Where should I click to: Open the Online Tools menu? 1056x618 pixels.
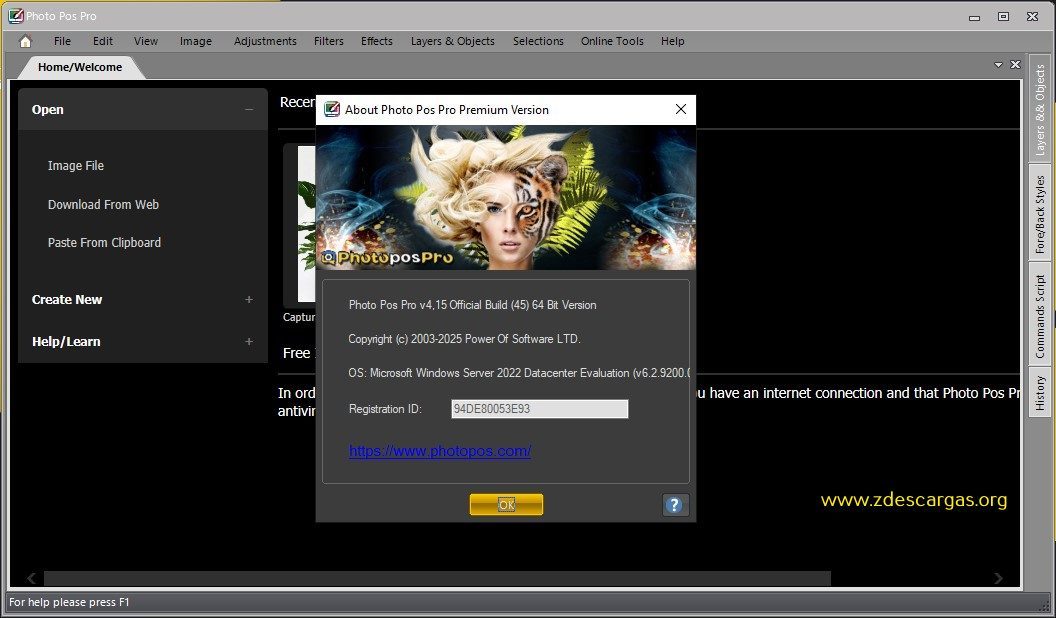(x=612, y=41)
